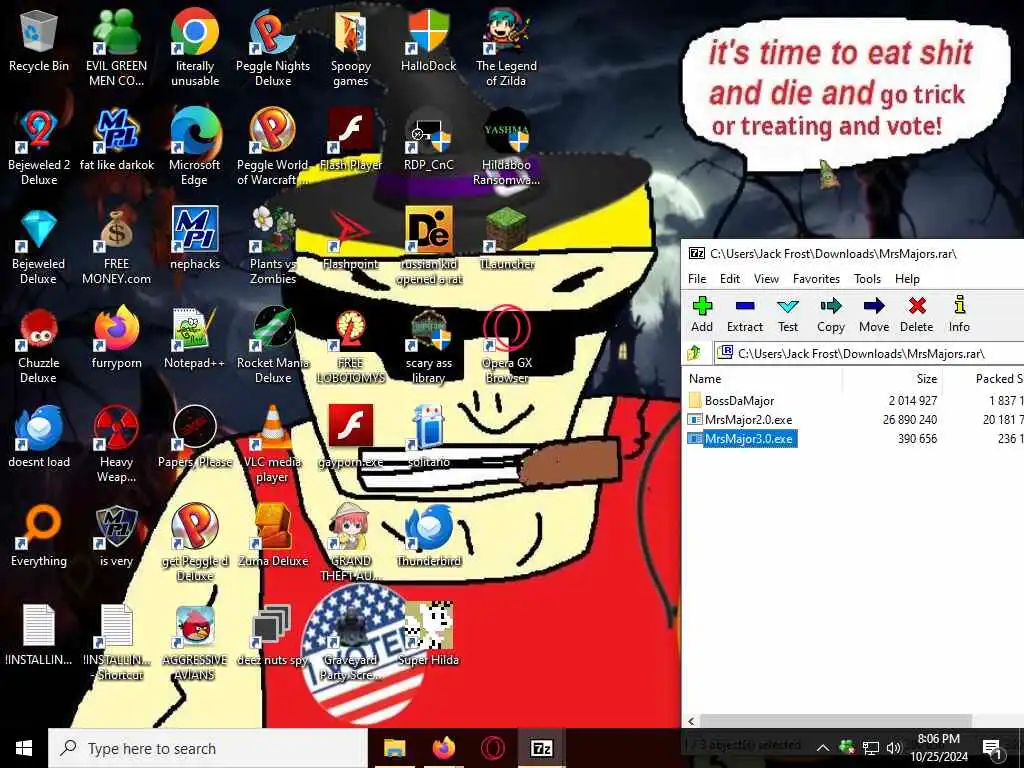Select the Bejeweled 2 Deluxe icon
This screenshot has height=768, width=1024.
(39, 148)
